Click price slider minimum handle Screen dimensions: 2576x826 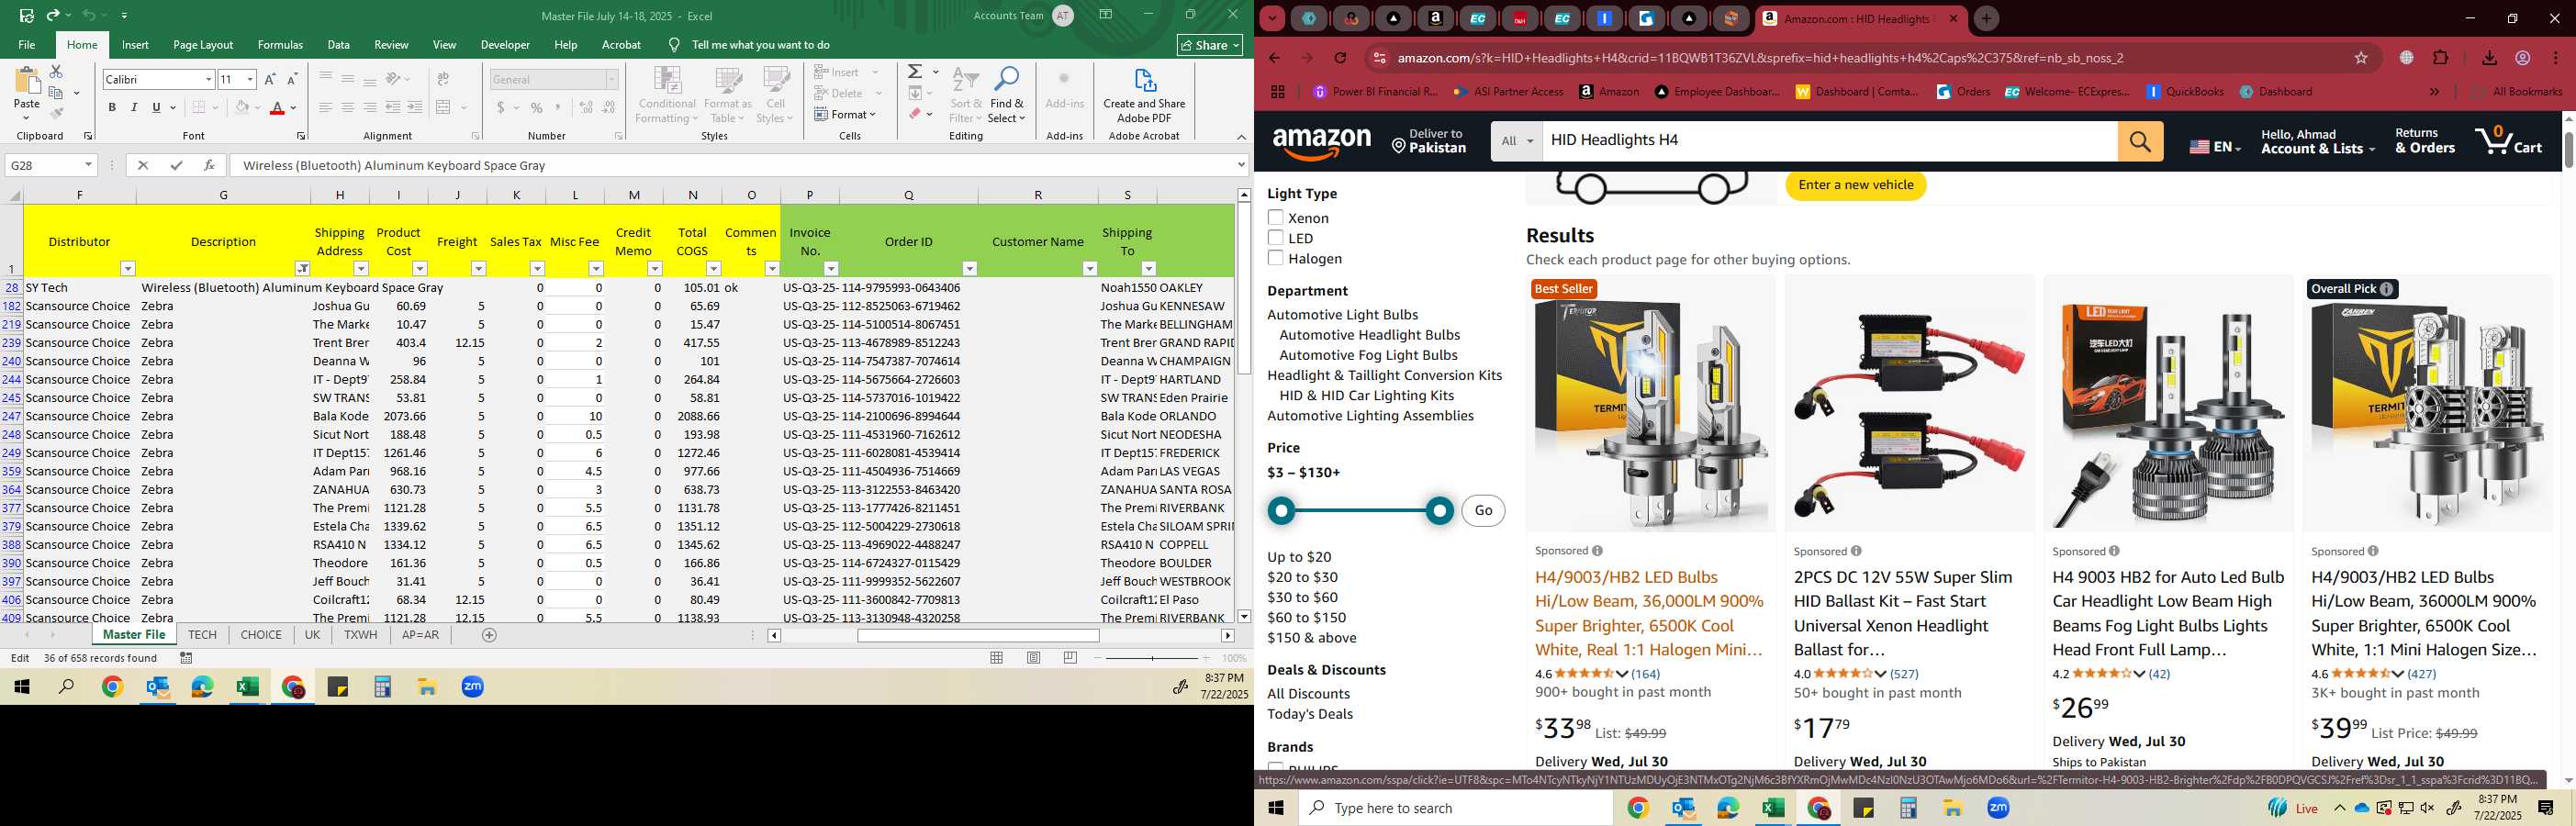(x=1281, y=512)
